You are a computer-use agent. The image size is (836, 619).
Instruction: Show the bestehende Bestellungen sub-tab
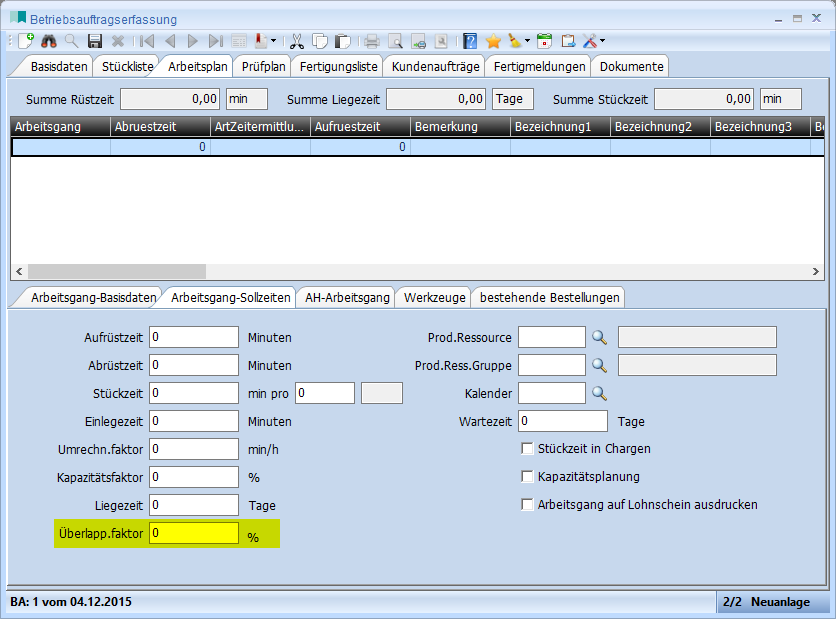[549, 298]
